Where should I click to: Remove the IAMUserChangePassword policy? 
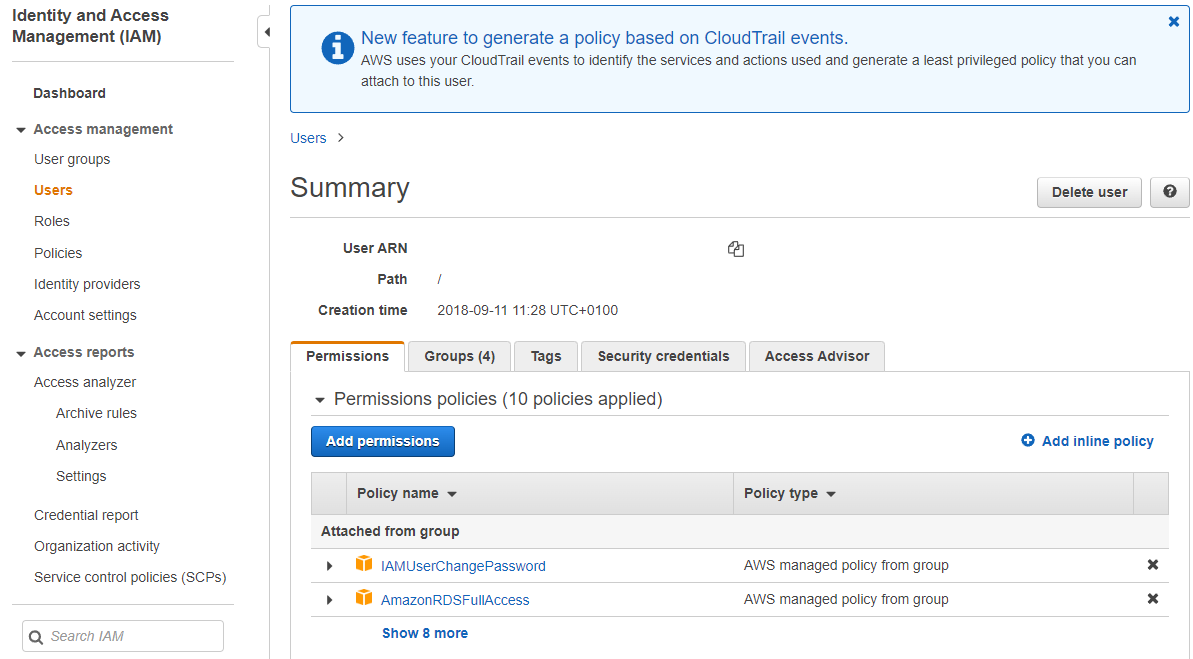[x=1152, y=565]
